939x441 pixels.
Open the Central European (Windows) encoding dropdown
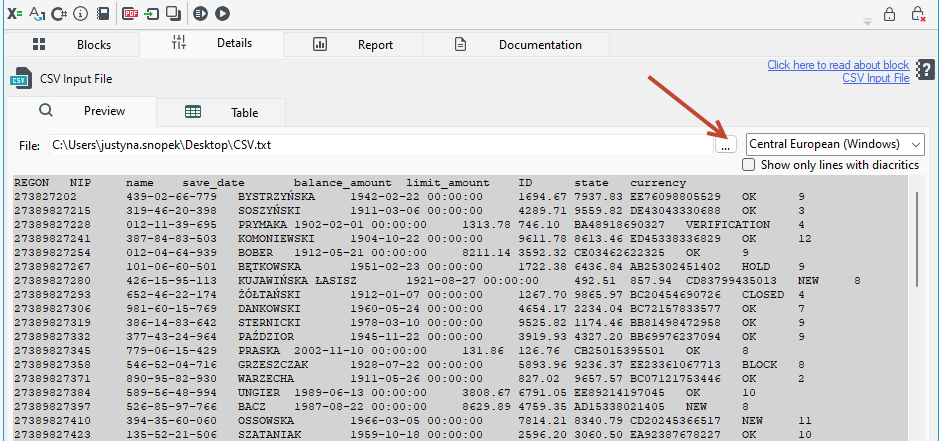[x=835, y=144]
